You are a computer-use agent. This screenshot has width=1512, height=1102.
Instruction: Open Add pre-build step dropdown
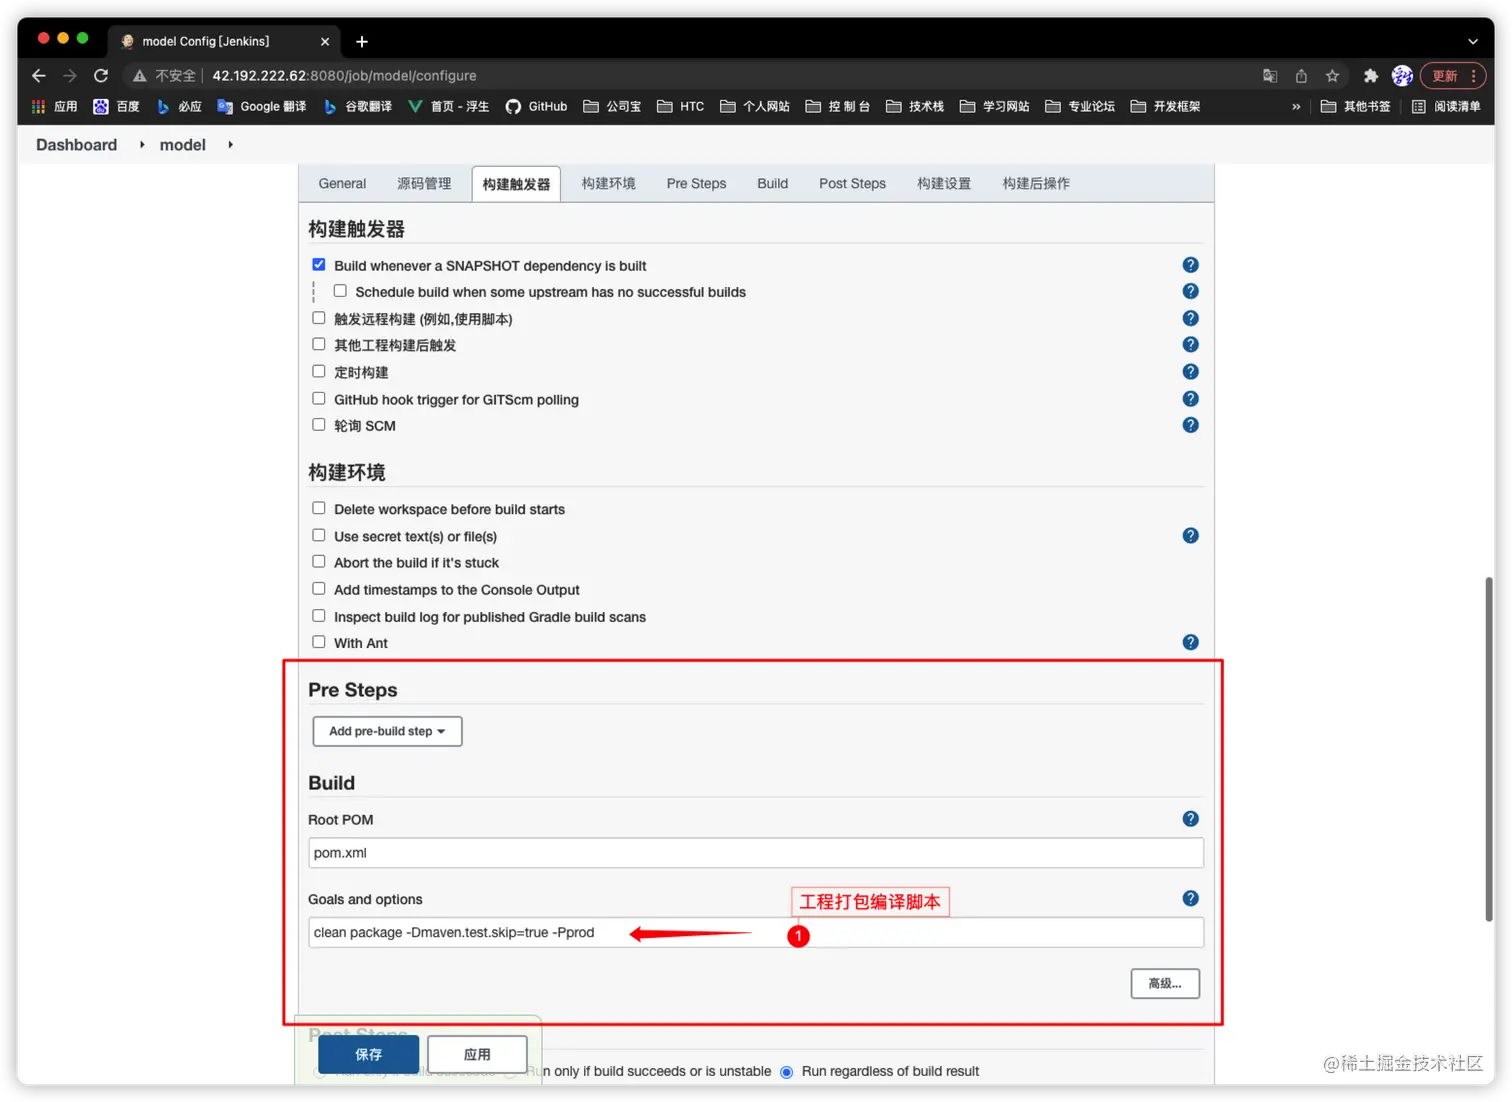tap(388, 731)
